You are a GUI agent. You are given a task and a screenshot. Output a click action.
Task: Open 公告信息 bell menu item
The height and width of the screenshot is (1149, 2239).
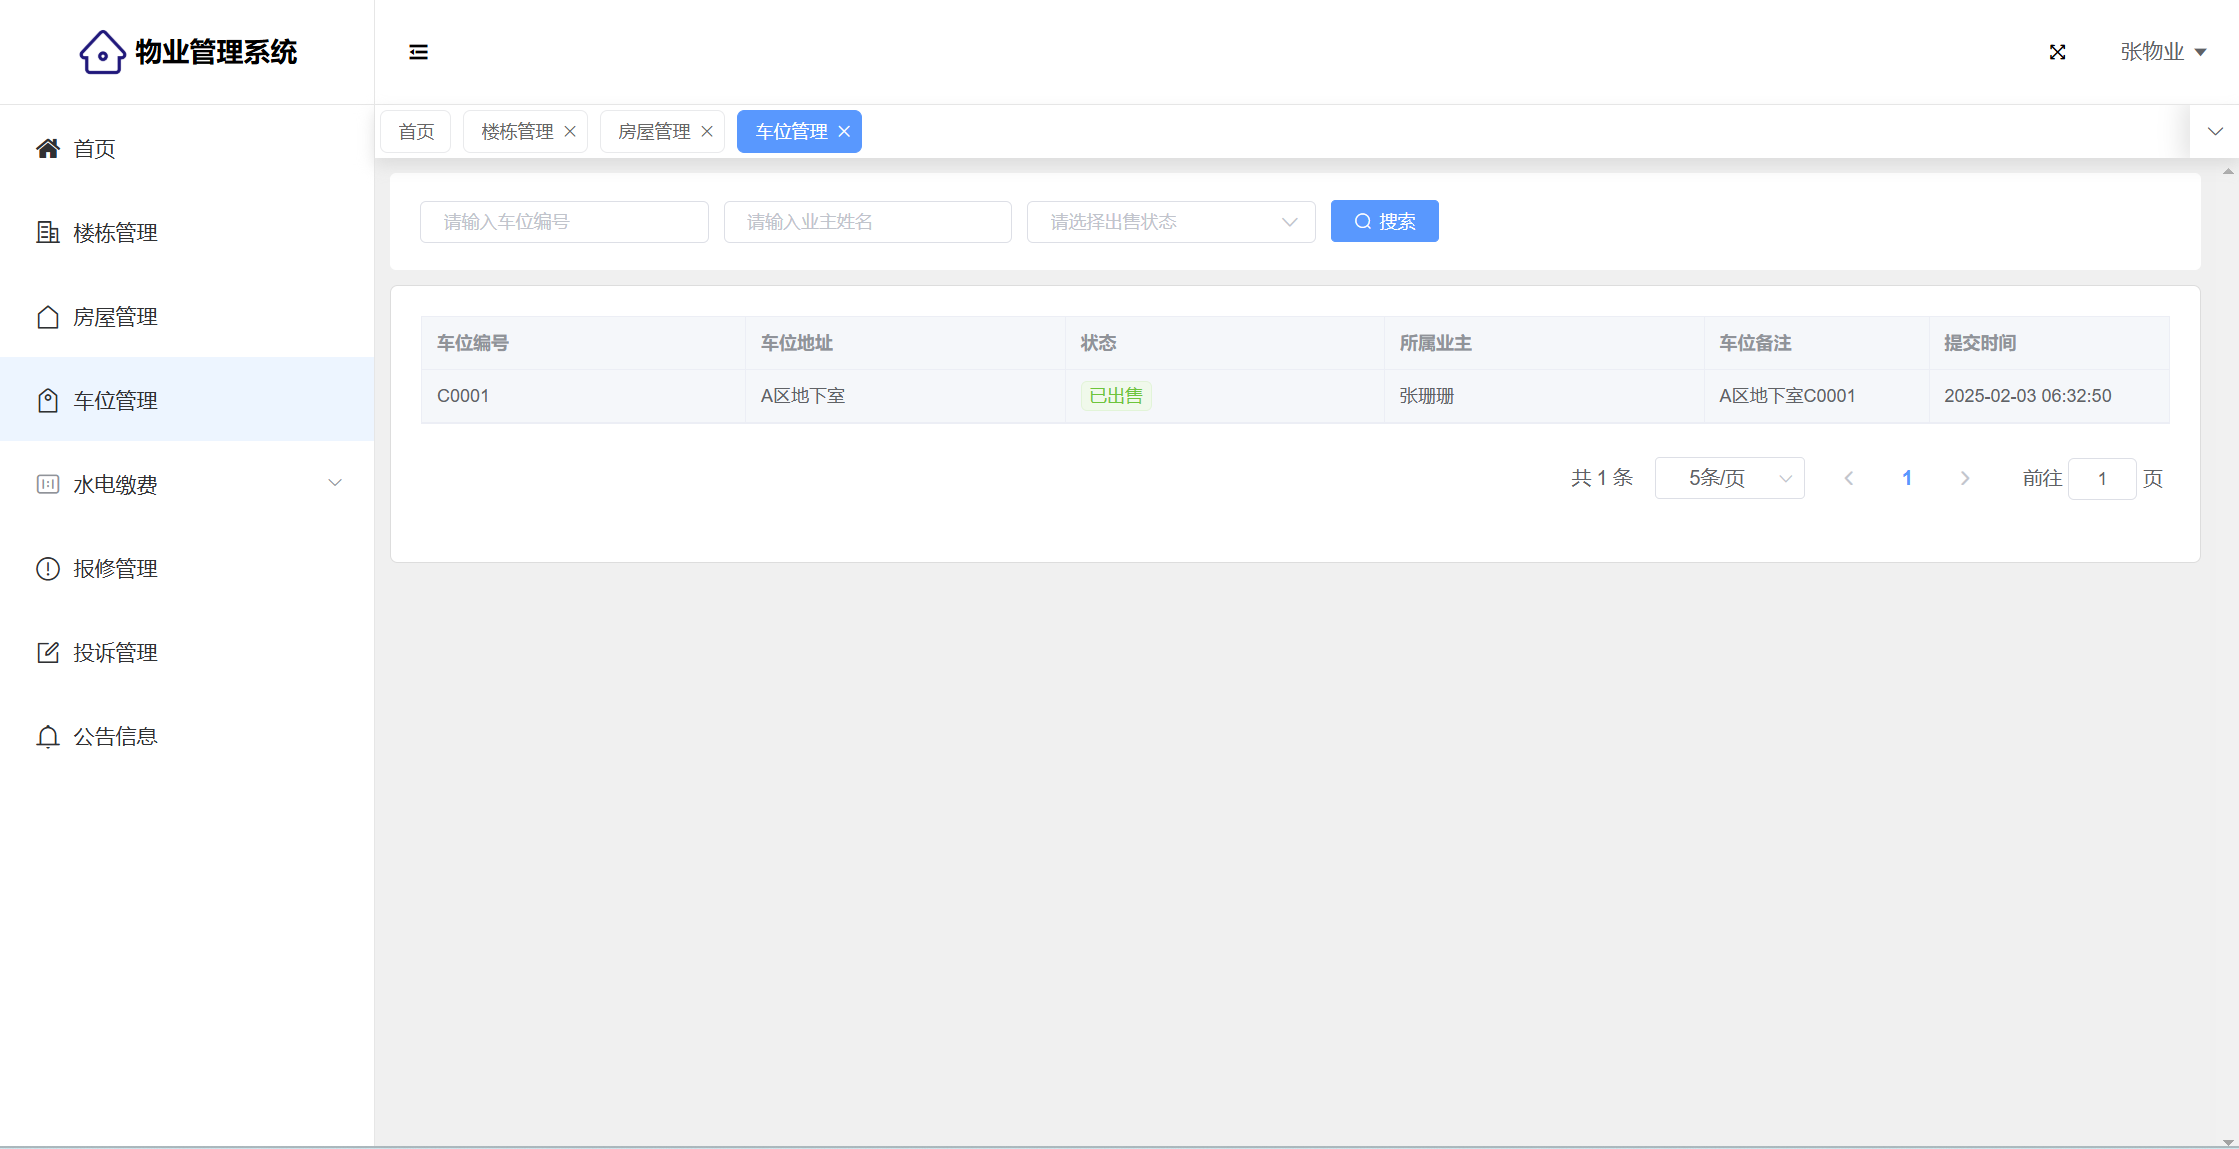(115, 737)
